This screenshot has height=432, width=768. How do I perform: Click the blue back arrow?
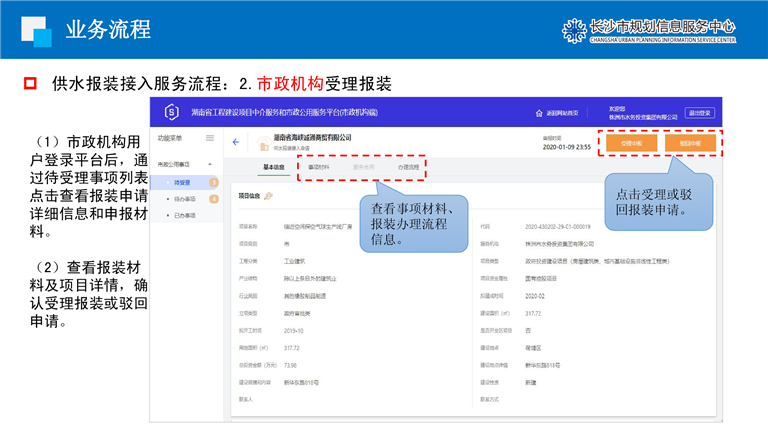click(236, 142)
